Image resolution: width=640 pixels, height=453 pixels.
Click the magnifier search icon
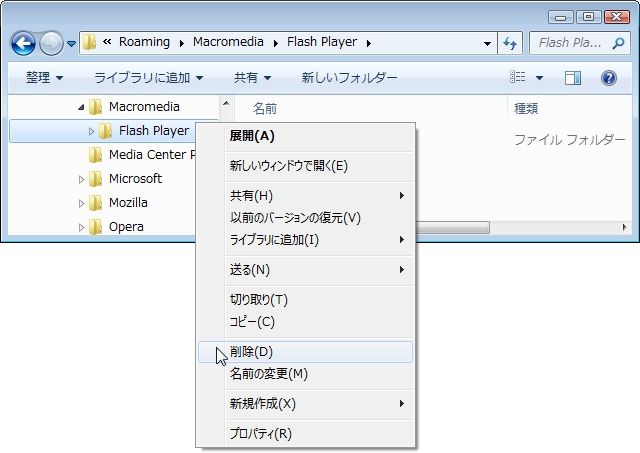coord(618,43)
